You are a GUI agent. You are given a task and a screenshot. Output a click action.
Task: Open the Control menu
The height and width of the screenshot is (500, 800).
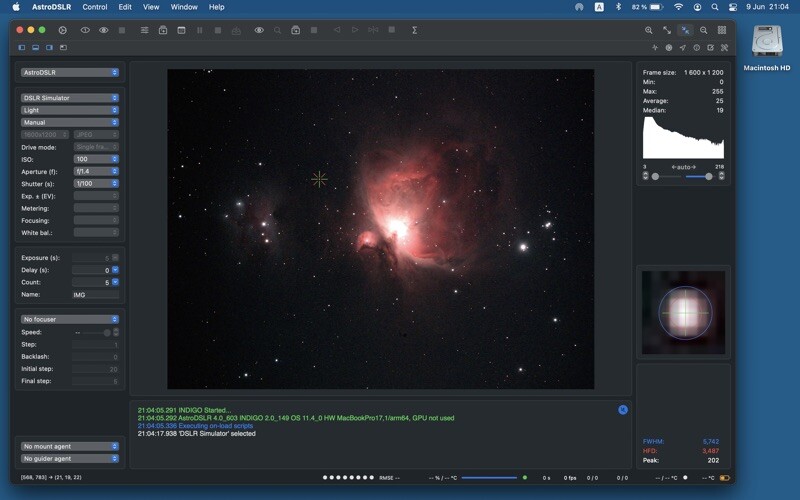tap(95, 7)
